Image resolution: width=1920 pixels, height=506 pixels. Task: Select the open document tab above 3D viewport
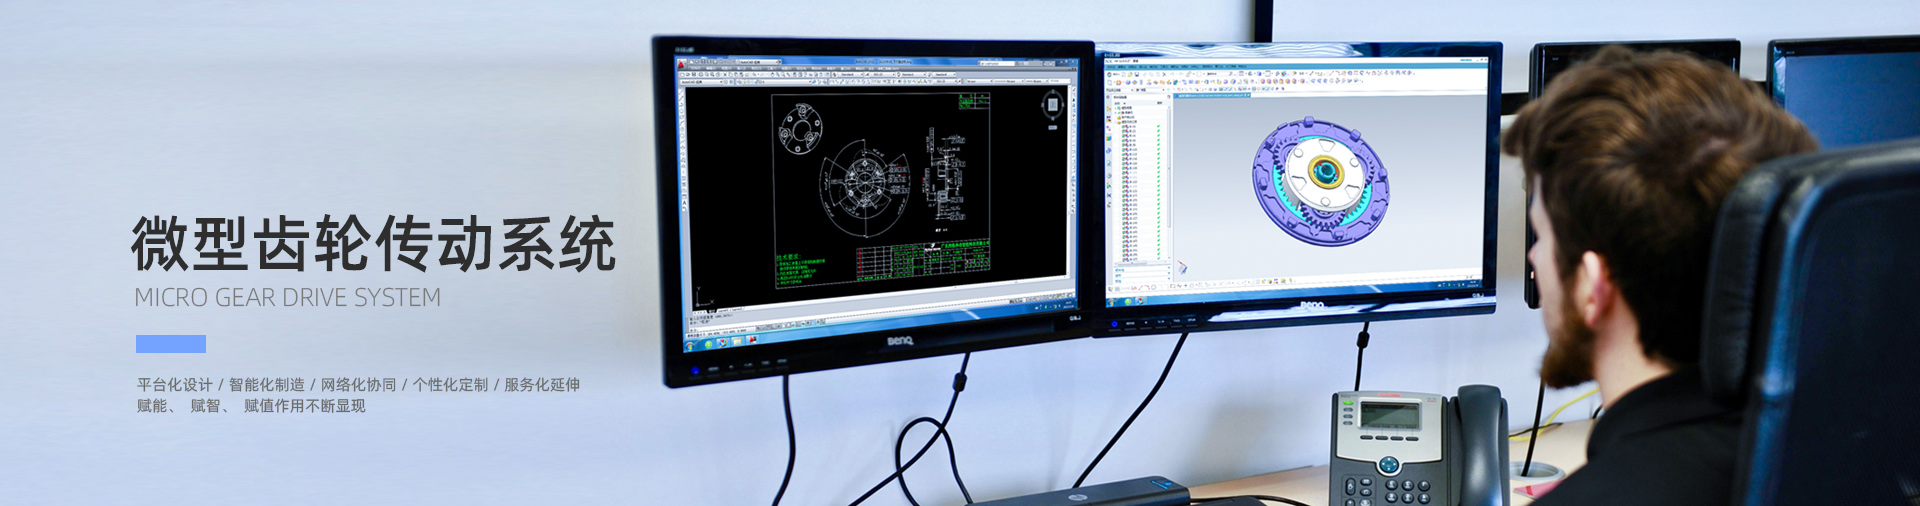coord(1213,96)
